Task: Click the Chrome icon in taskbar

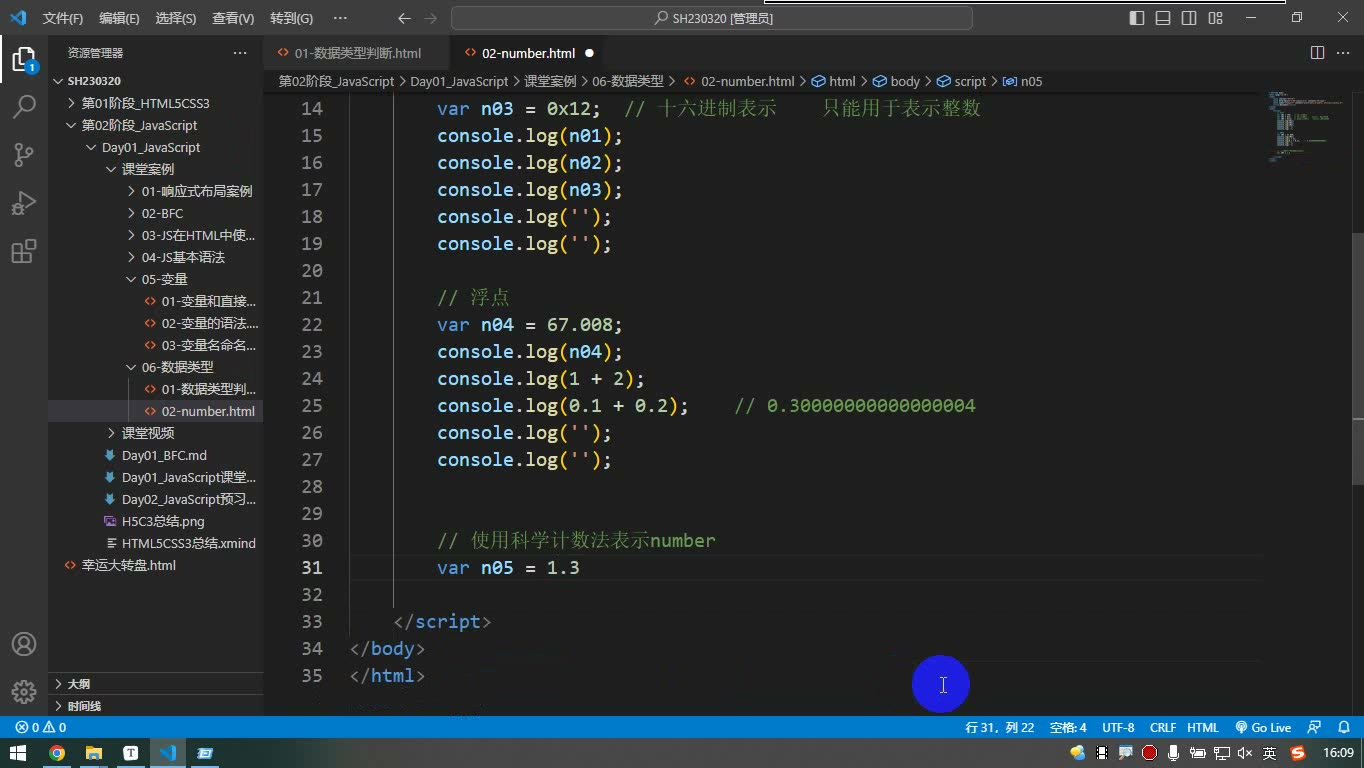Action: click(57, 753)
